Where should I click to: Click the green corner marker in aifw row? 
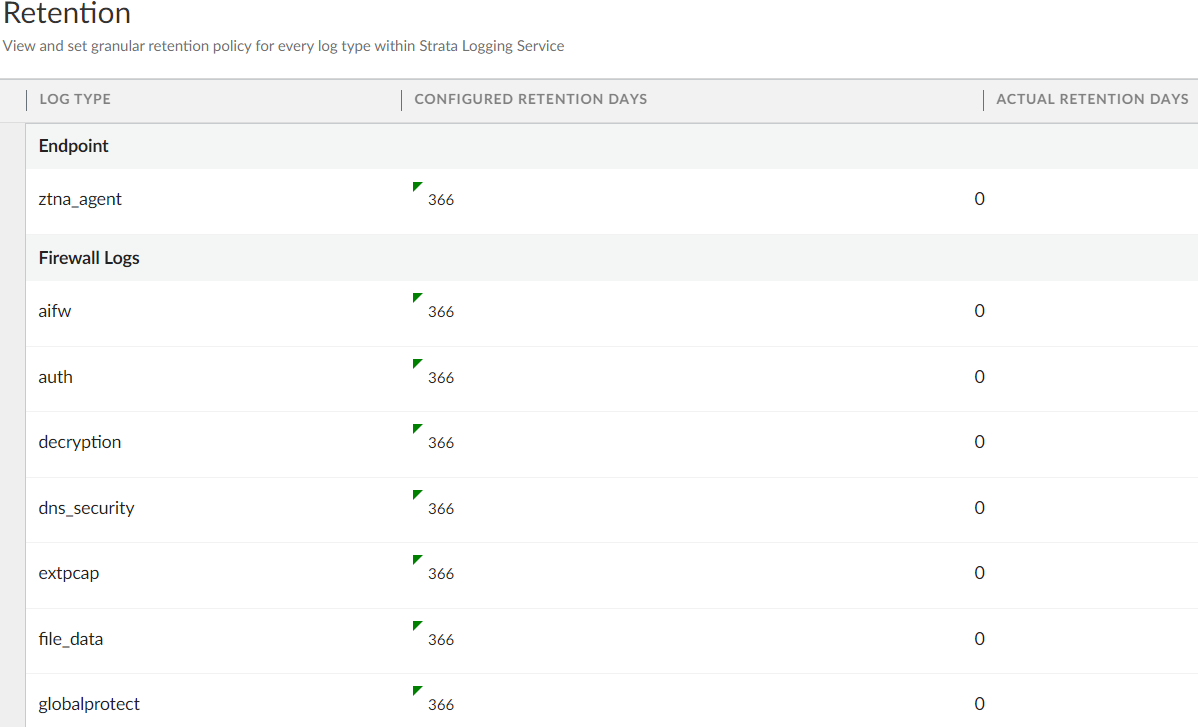(x=417, y=298)
